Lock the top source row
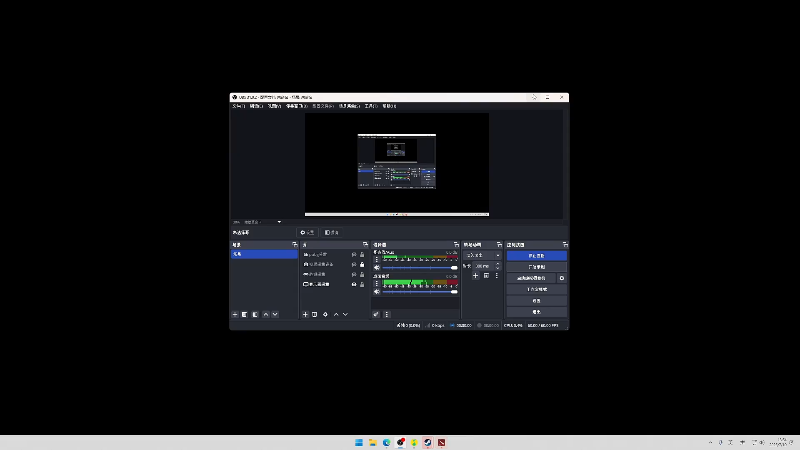Viewport: 800px width, 450px height. pos(362,255)
